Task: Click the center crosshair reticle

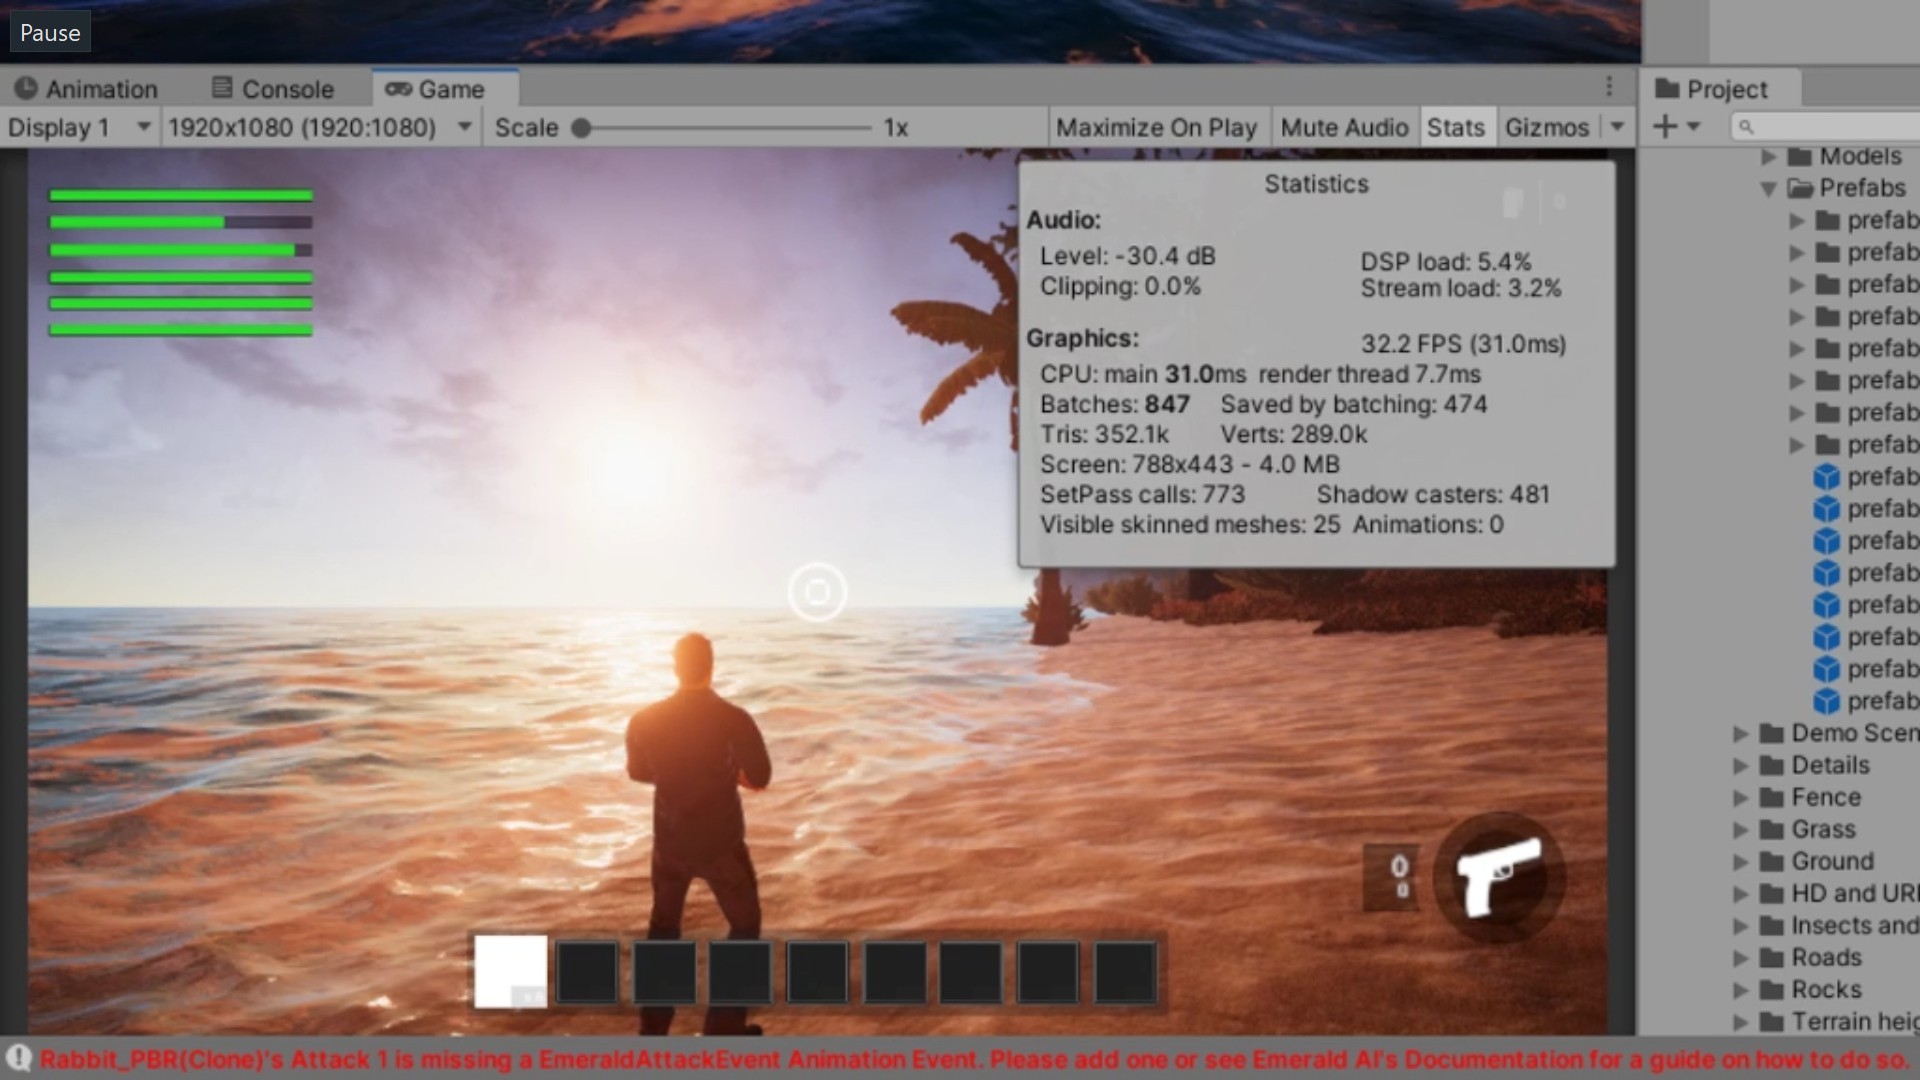Action: pos(817,592)
